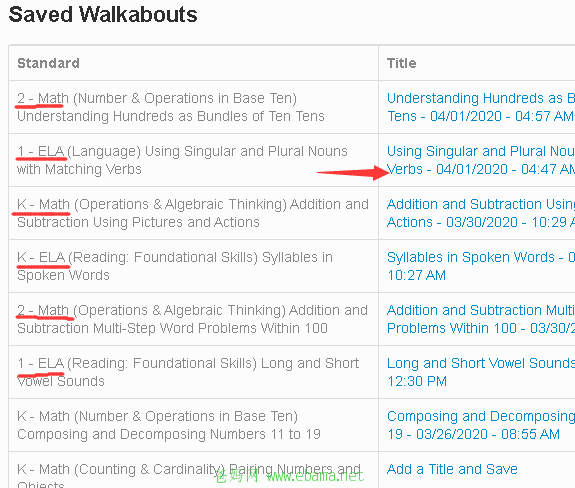
Task: Select K - Math Operations & Algebraic Thinking cell
Action: 193,213
